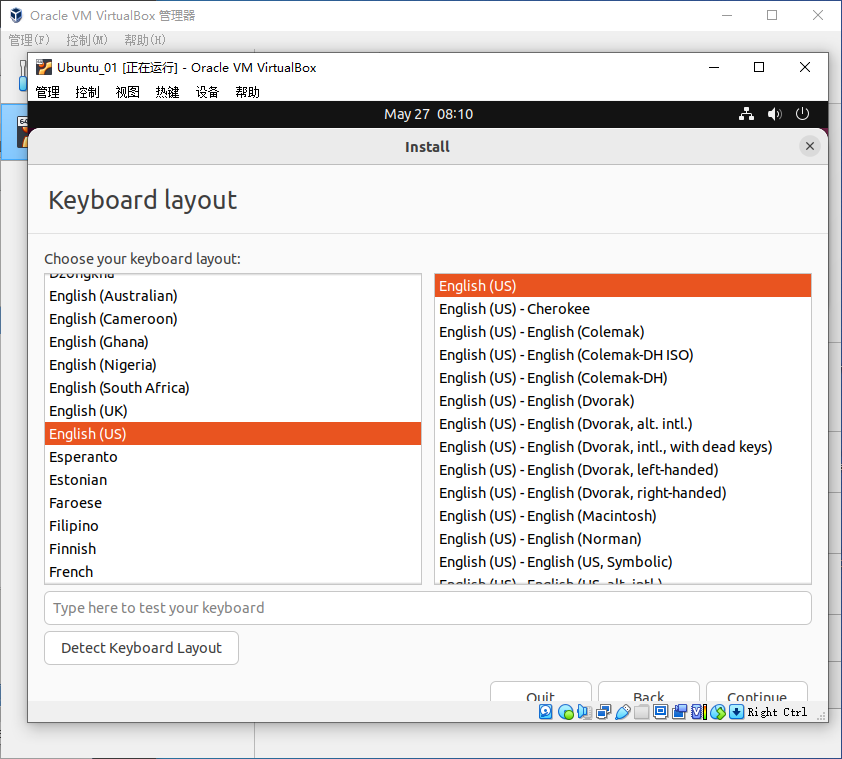This screenshot has width=842, height=759.
Task: Open hard disk activity indicator in status bar
Action: pyautogui.click(x=546, y=712)
